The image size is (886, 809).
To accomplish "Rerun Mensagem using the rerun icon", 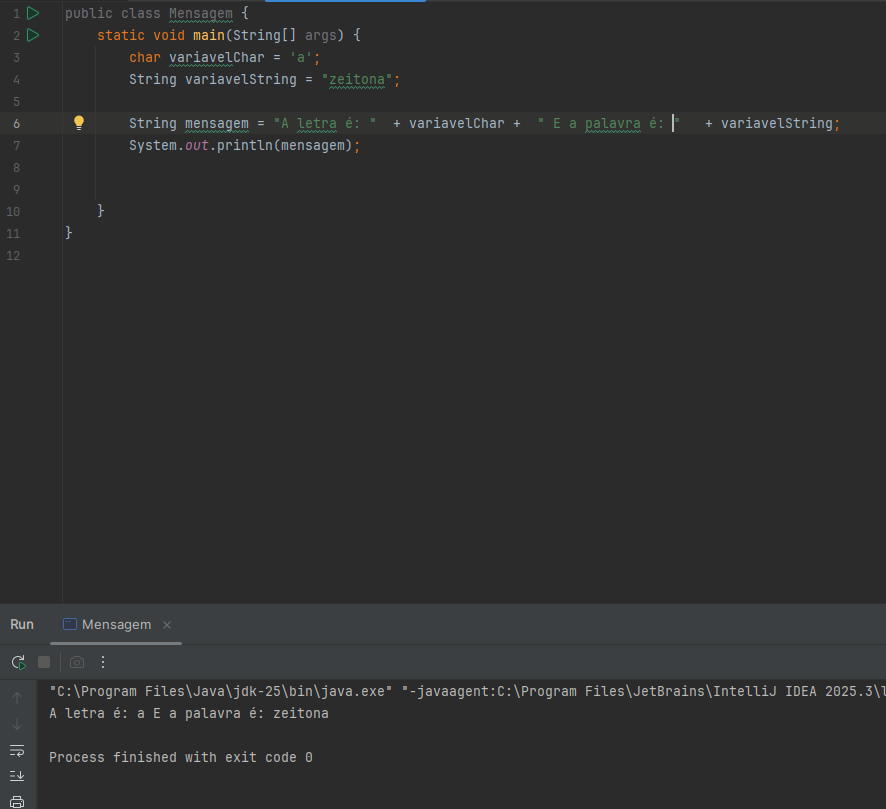I will [18, 662].
